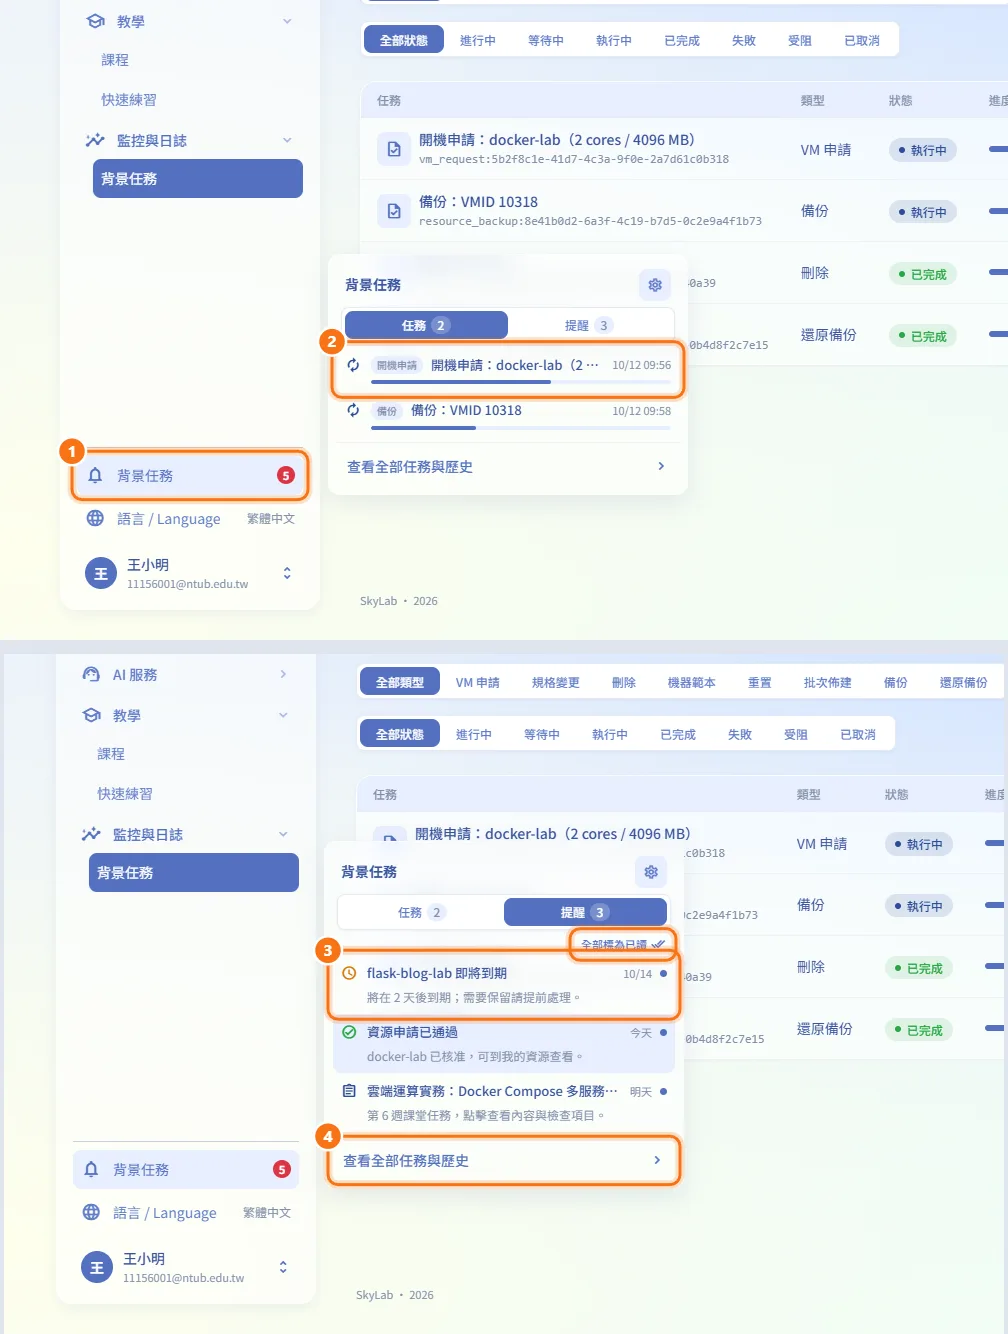The image size is (1008, 1334).
Task: Expand the AI 服務 chevron
Action: pyautogui.click(x=283, y=675)
